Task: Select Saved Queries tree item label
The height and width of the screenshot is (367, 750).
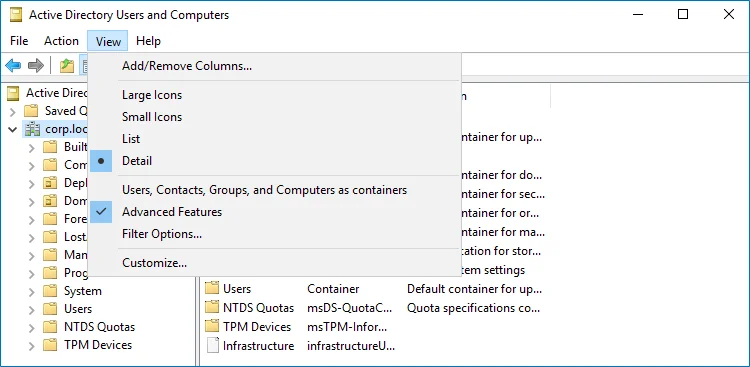Action: coord(66,111)
